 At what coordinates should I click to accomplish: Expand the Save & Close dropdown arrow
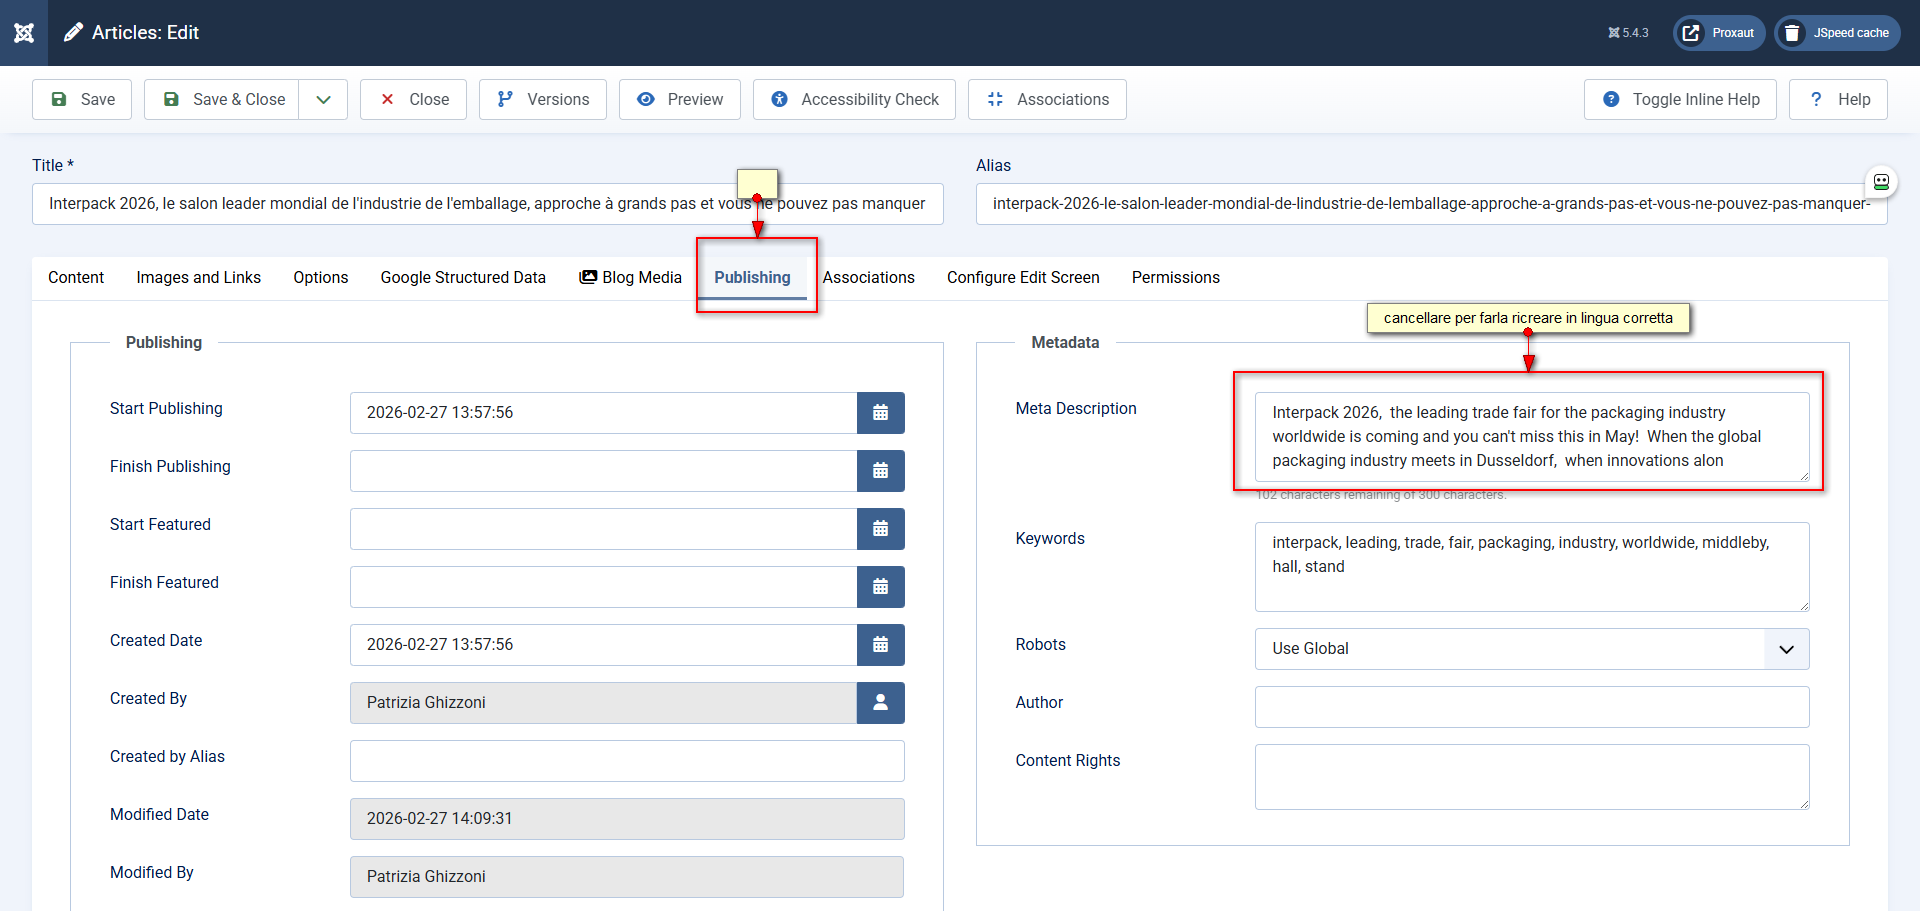tap(323, 100)
